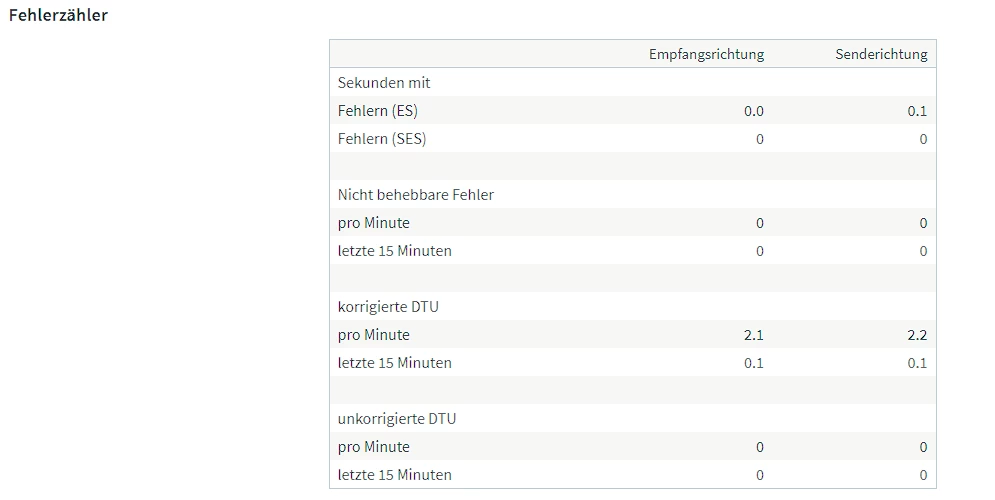Click 'pro Minute' under Nicht behebbare Fehler
The image size is (995, 500).
click(x=374, y=223)
